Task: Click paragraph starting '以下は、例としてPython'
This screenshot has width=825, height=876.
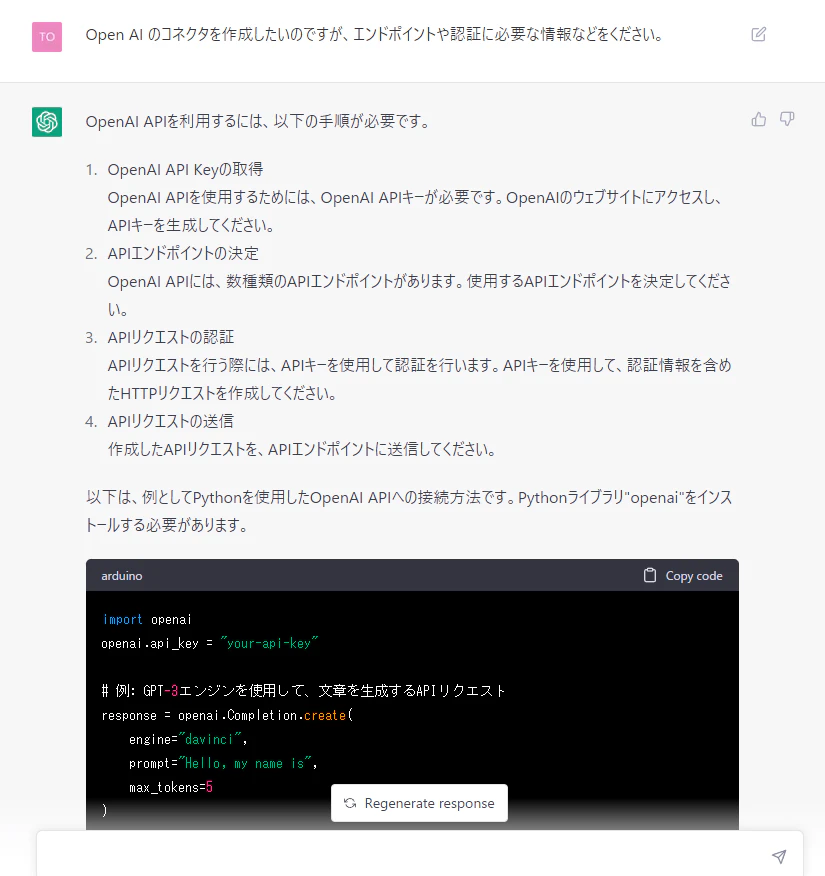Action: pyautogui.click(x=409, y=511)
